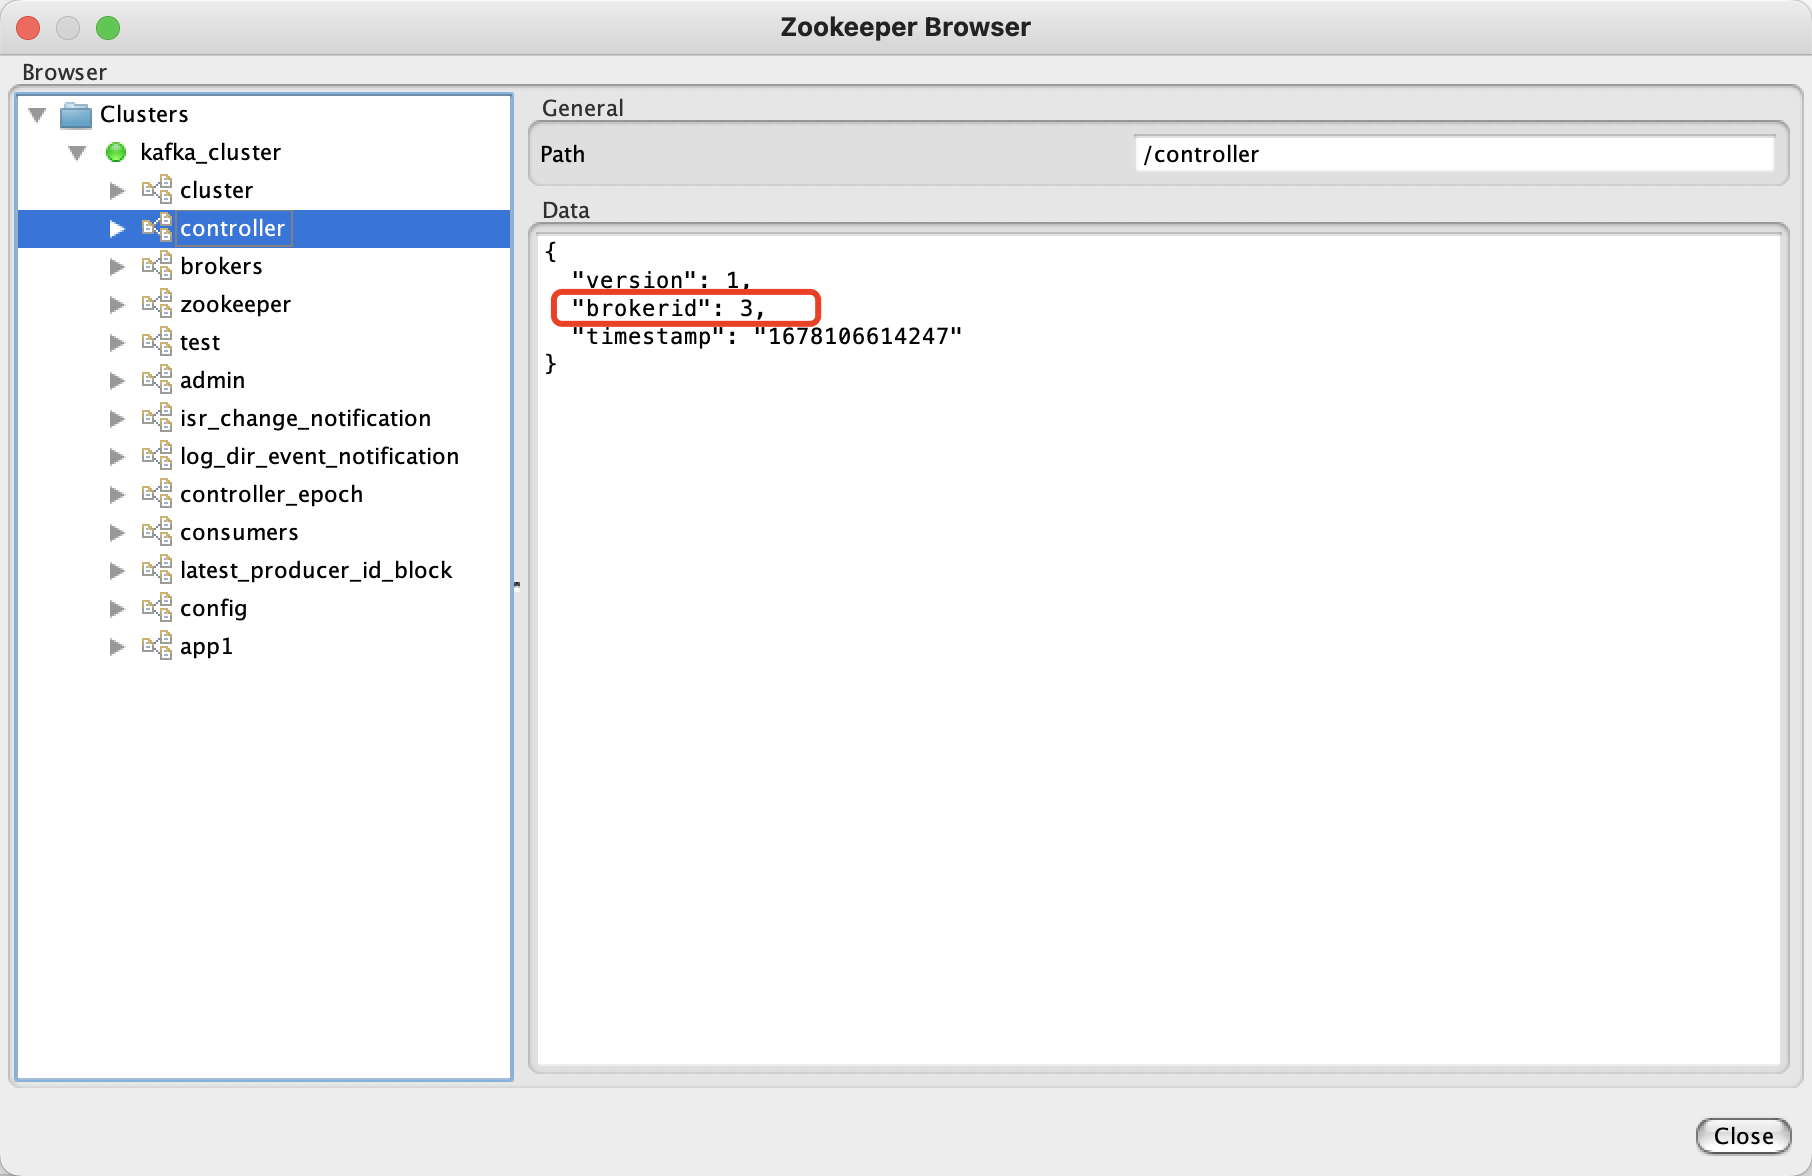Select the cluster tree item
This screenshot has width=1812, height=1176.
[216, 190]
